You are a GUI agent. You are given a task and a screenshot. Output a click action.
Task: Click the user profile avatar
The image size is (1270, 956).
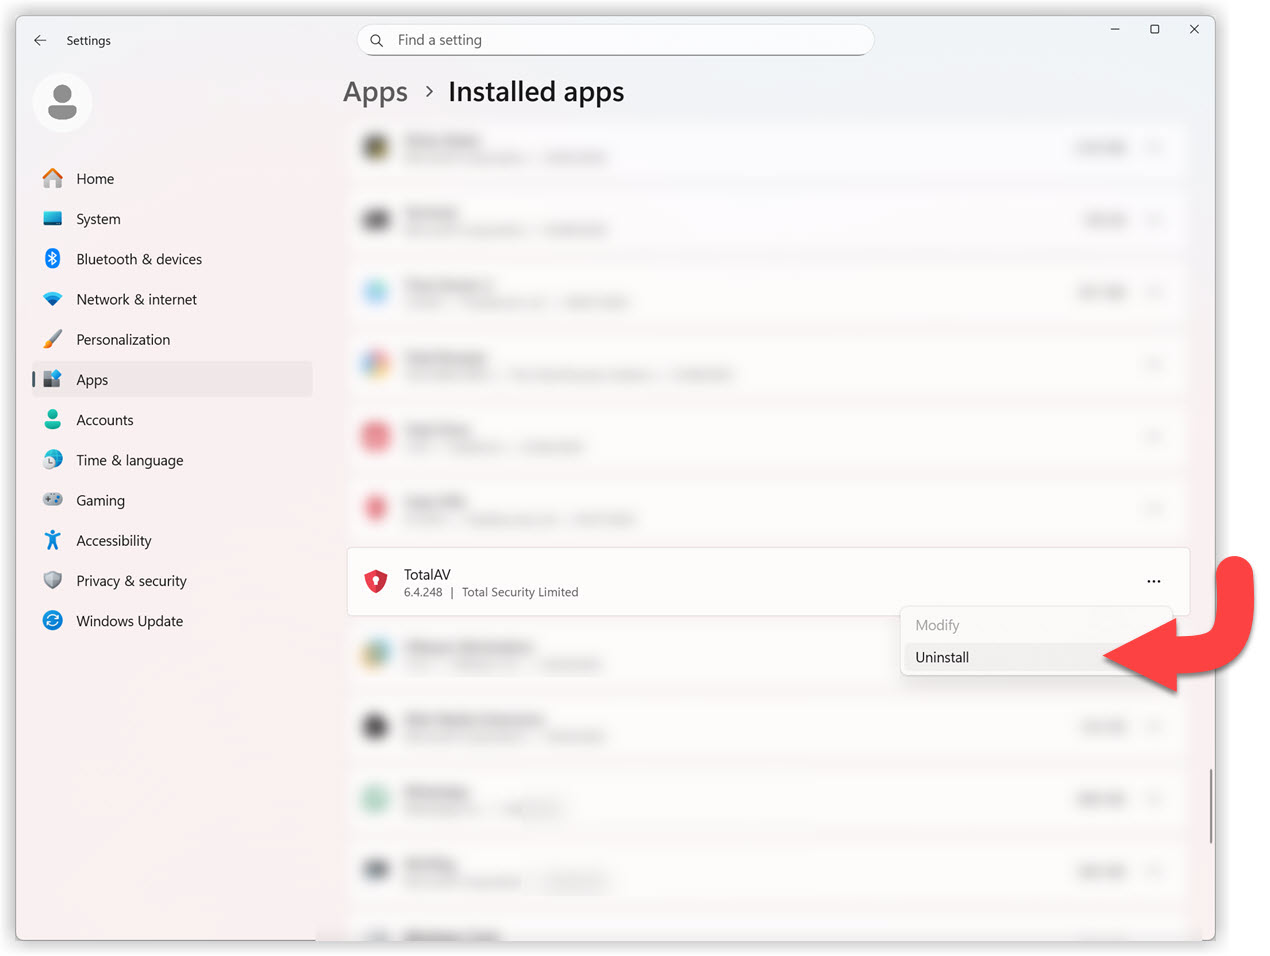pos(63,102)
